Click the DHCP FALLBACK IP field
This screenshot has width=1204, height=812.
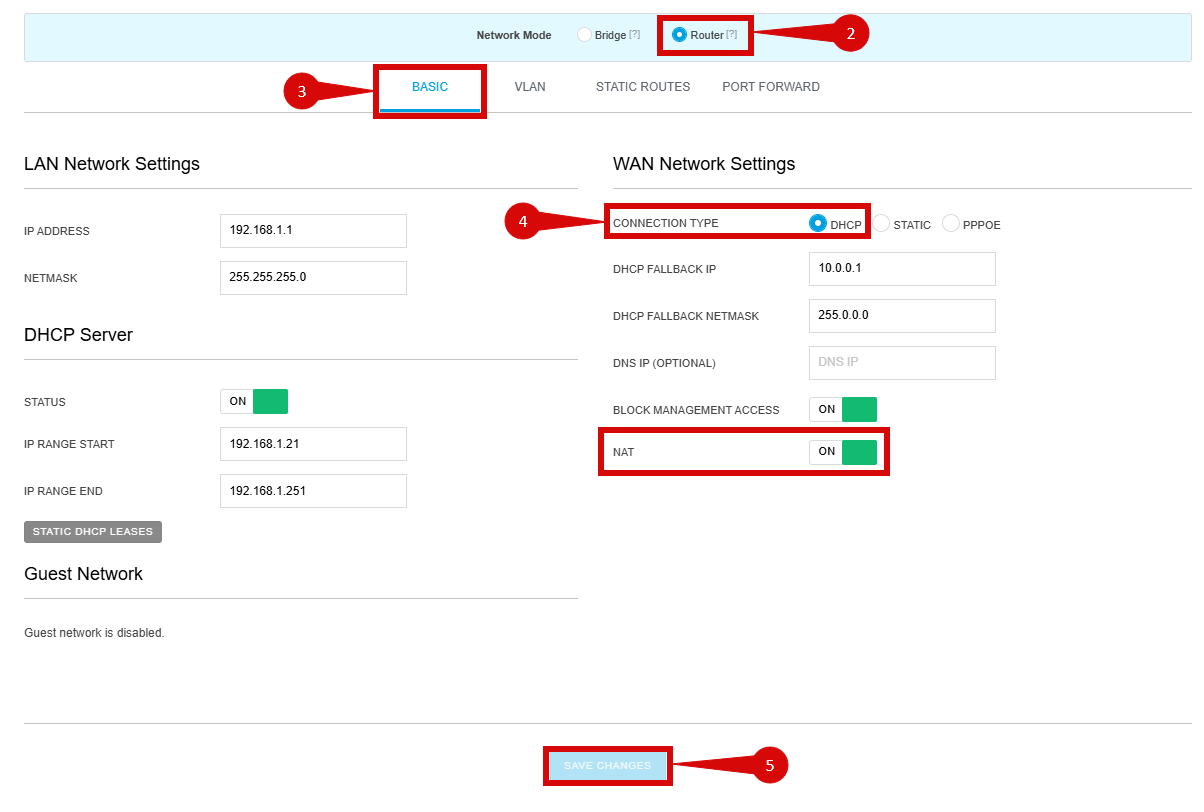coord(902,268)
